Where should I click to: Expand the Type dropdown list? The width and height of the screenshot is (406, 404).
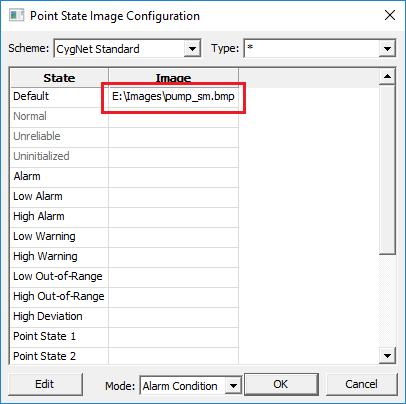[387, 49]
